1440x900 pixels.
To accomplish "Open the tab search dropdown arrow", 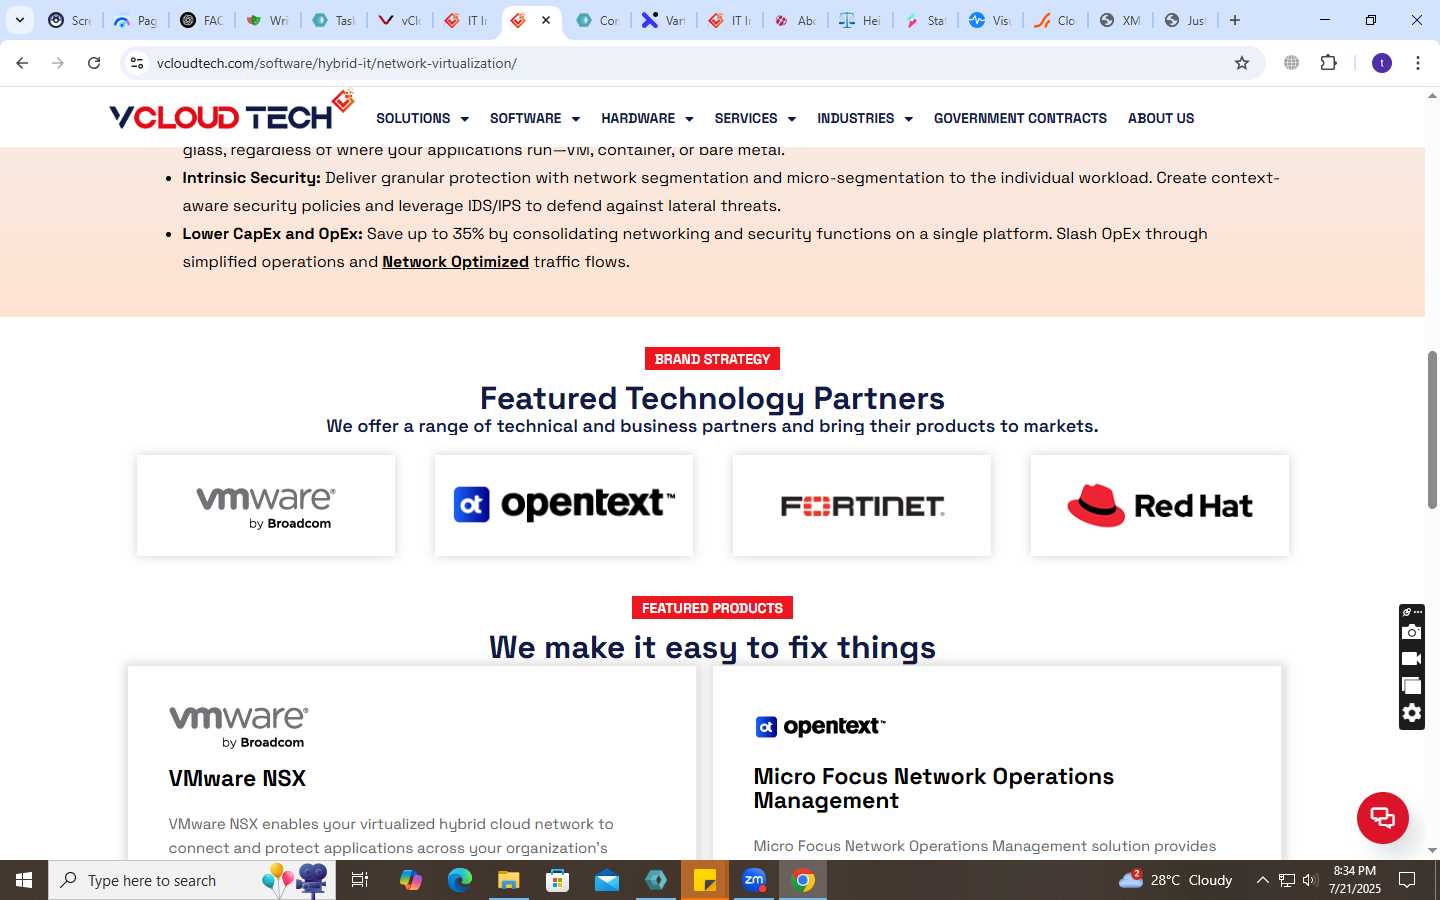I will (19, 20).
